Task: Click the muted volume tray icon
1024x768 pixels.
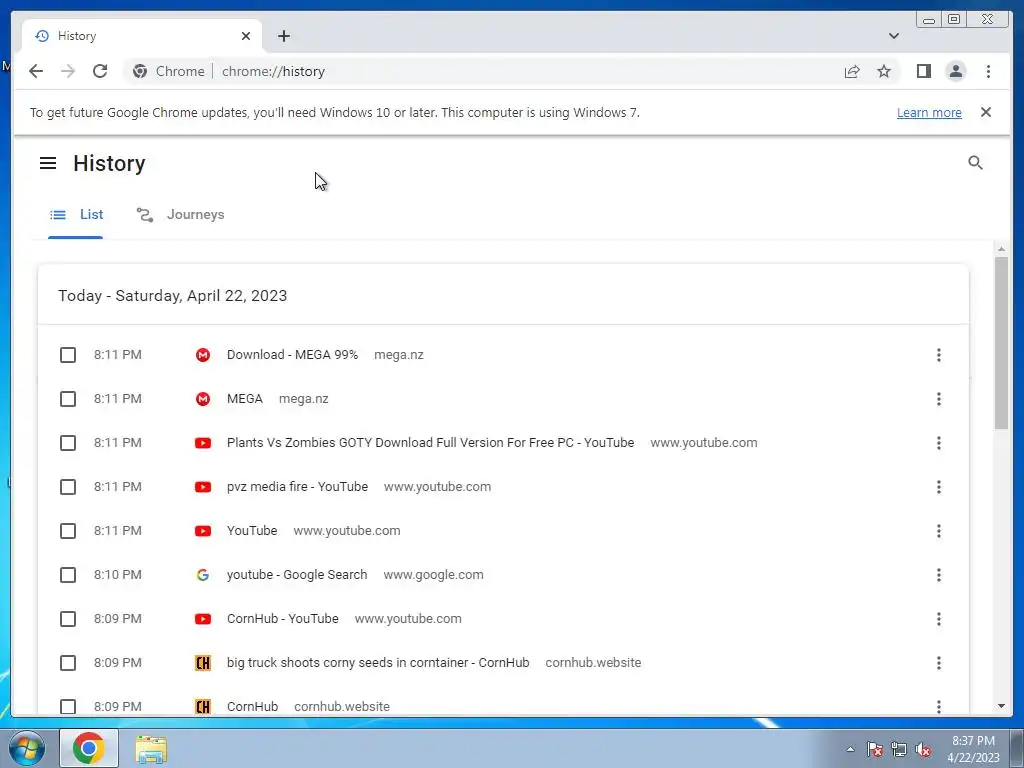Action: point(923,750)
